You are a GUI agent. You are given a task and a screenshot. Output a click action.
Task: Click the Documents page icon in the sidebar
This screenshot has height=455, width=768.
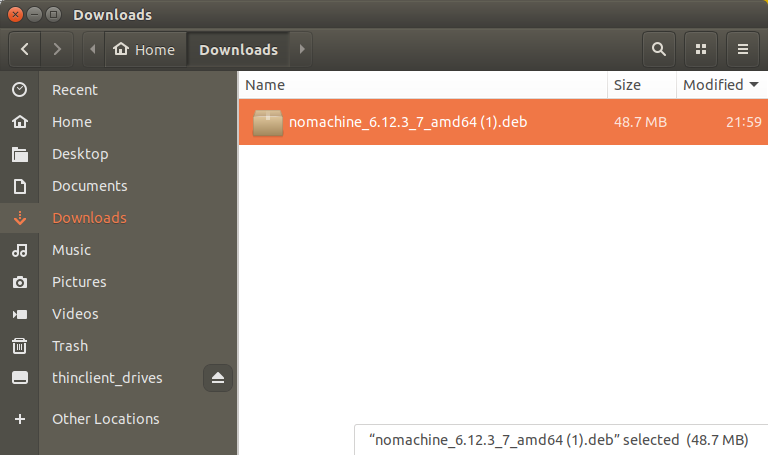coord(20,186)
